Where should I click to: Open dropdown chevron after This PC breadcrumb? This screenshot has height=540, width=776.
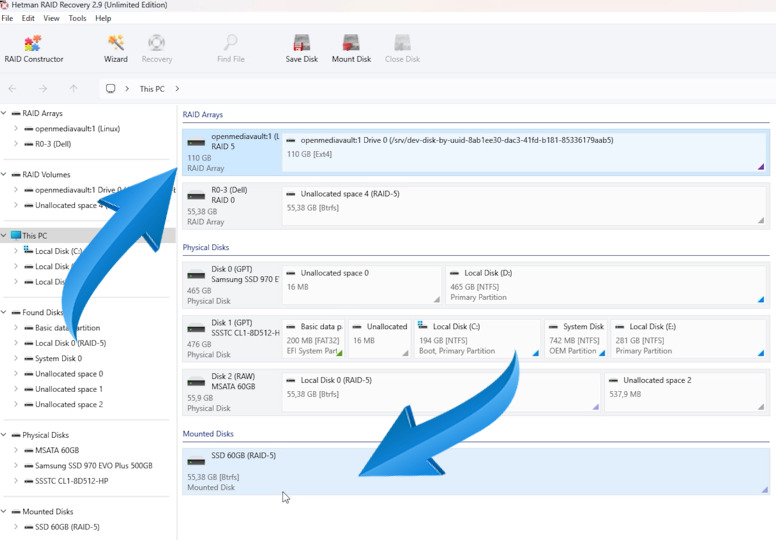[177, 89]
